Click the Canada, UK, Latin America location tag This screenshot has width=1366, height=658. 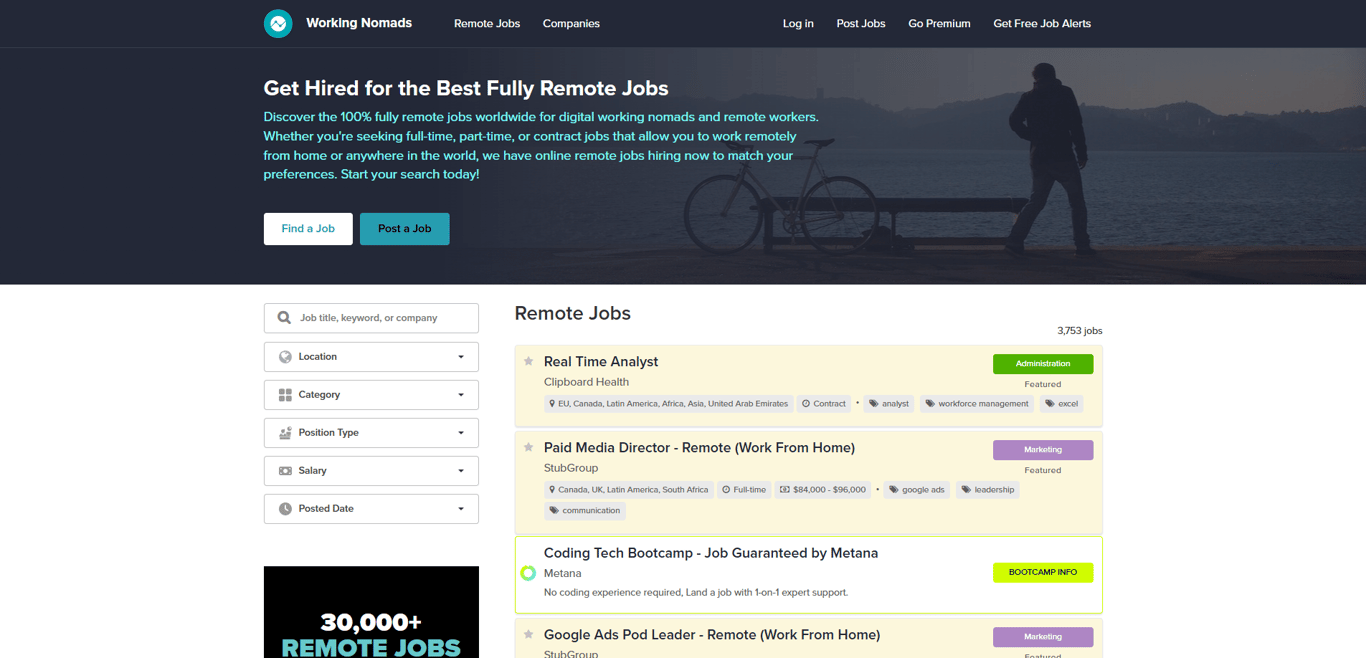tap(628, 490)
